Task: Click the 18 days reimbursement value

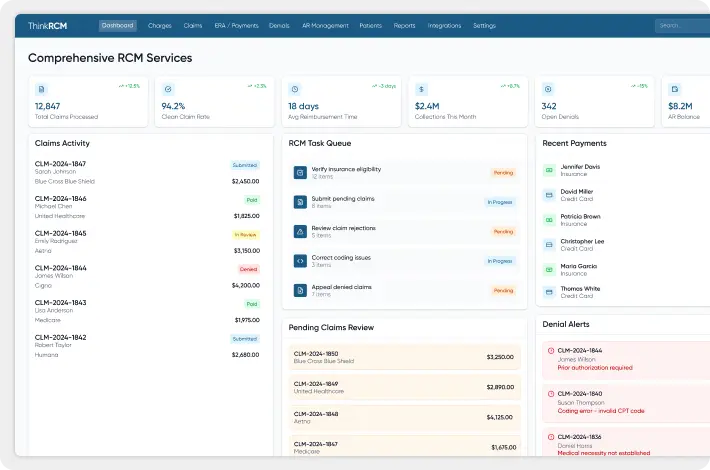Action: (303, 106)
